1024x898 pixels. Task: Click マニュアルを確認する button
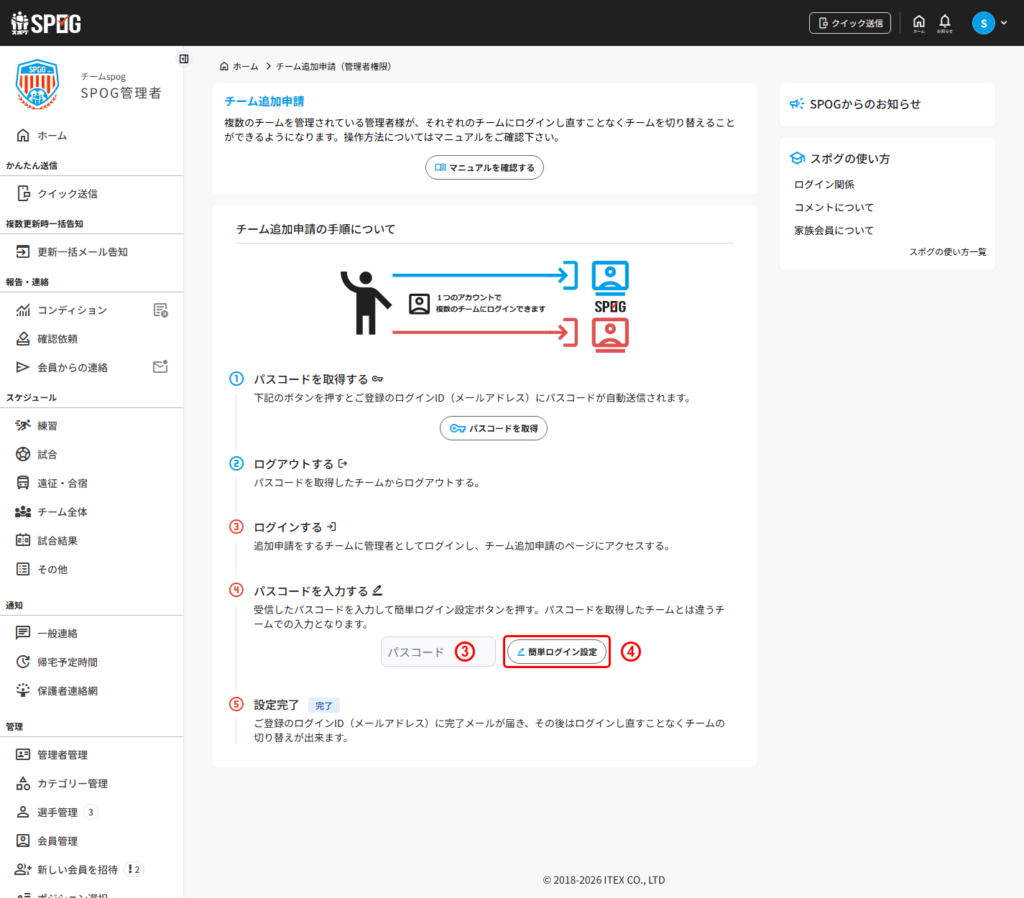(x=484, y=167)
